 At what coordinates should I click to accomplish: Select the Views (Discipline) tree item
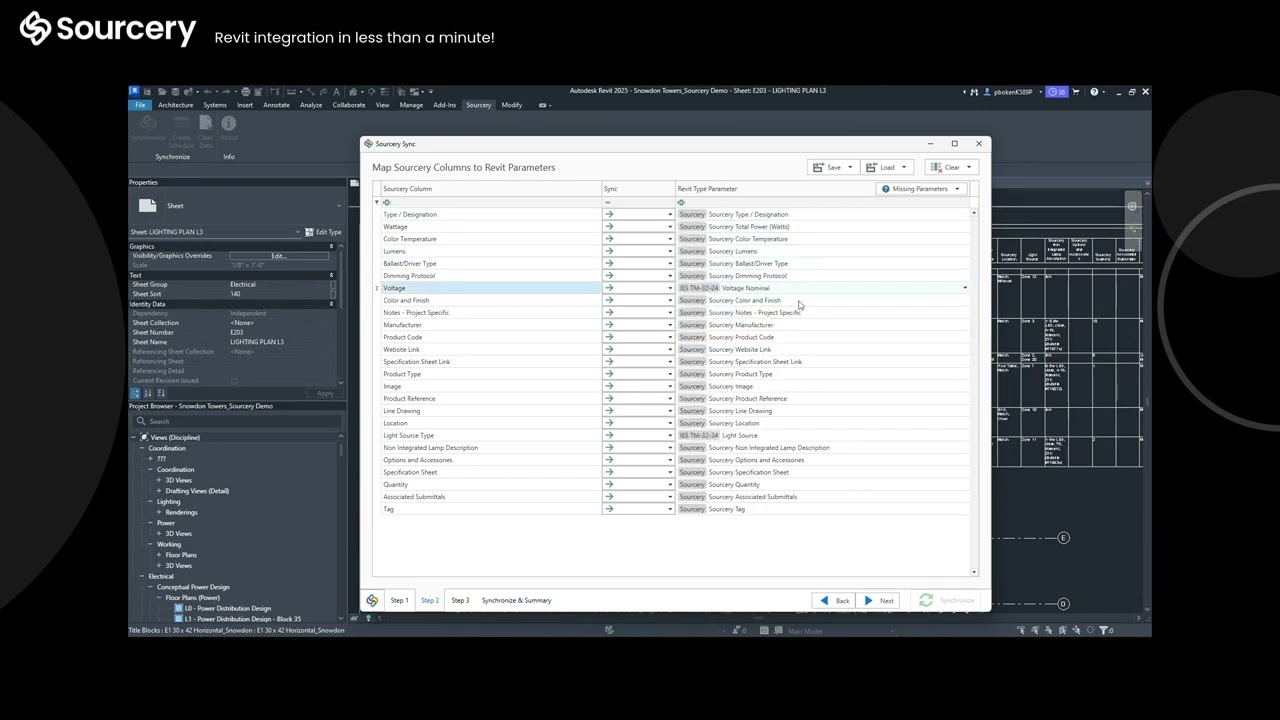pyautogui.click(x=175, y=437)
